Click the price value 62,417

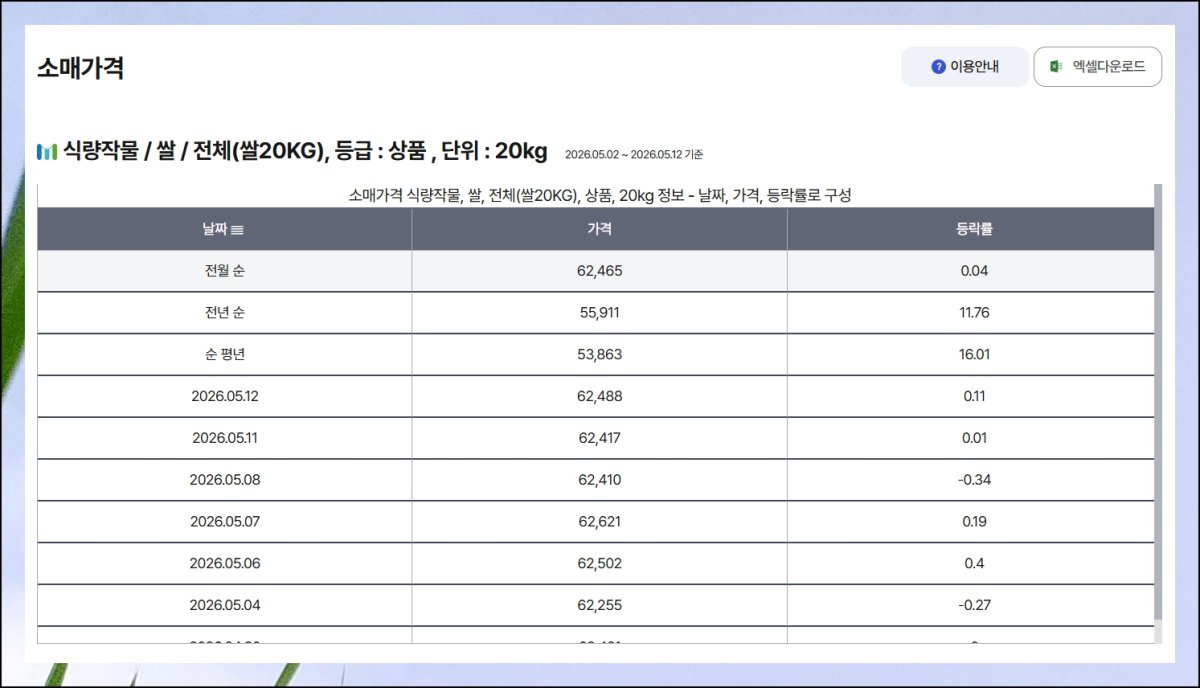tap(600, 438)
